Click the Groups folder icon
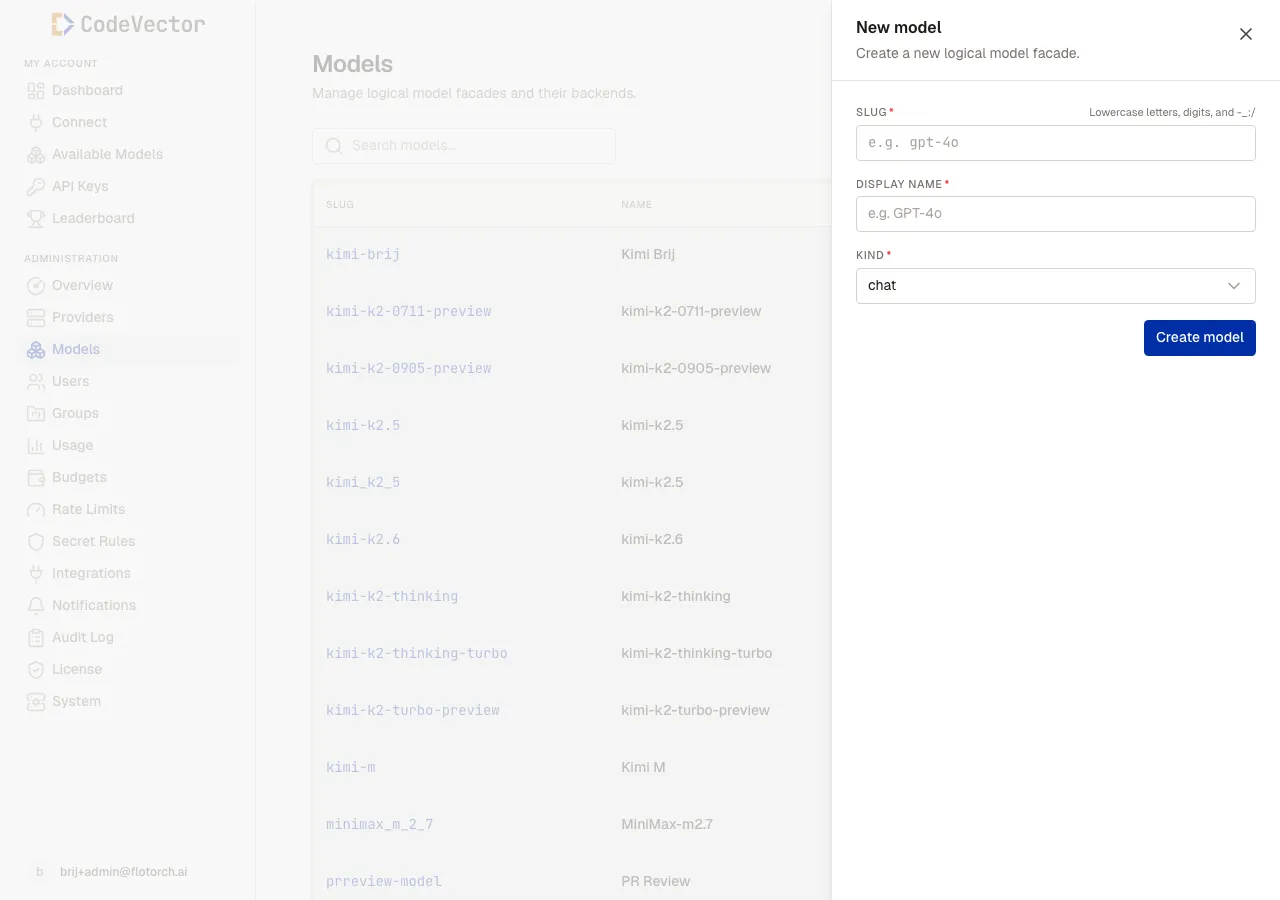The width and height of the screenshot is (1280, 900). tap(36, 413)
